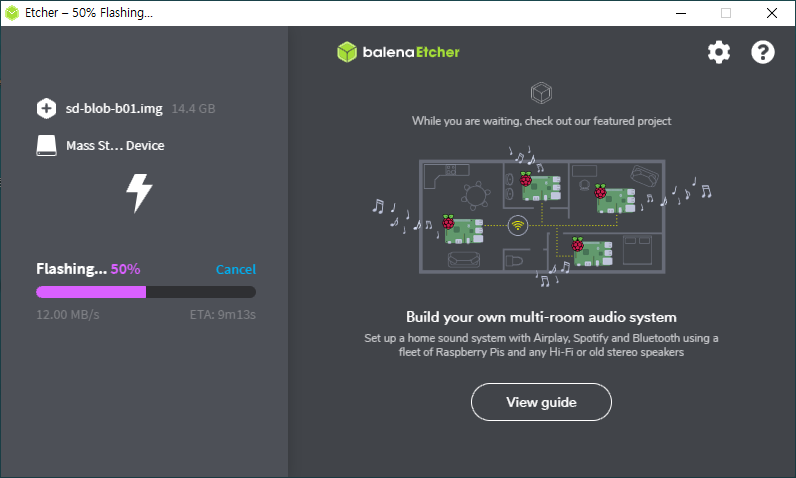This screenshot has width=796, height=478.
Task: Click the balenaEtcher cube logo
Action: pyautogui.click(x=347, y=52)
